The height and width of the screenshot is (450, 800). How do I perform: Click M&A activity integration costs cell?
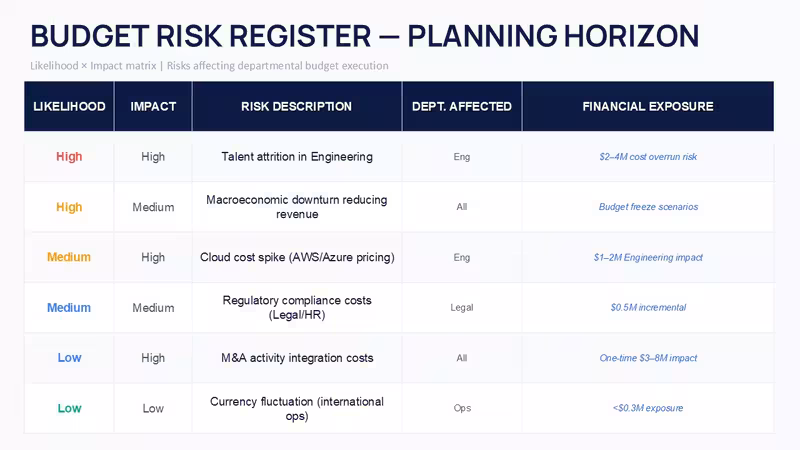click(297, 358)
